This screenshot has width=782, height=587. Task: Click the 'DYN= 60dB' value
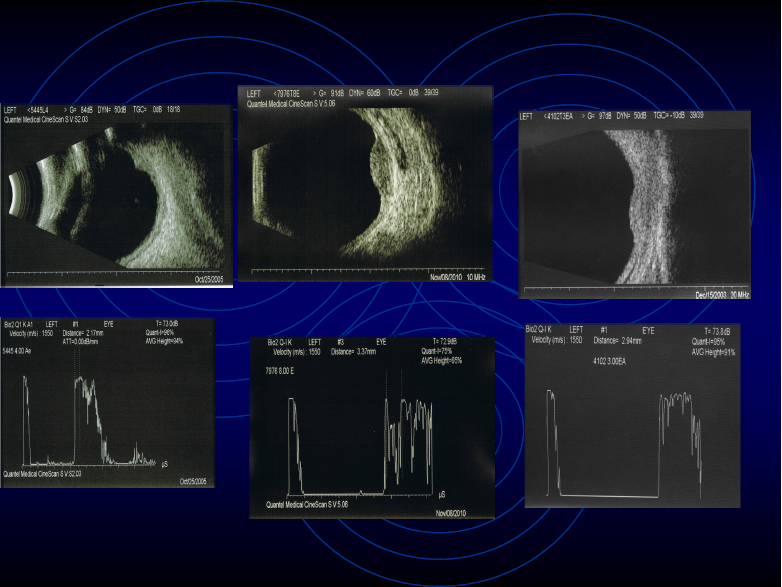point(365,93)
